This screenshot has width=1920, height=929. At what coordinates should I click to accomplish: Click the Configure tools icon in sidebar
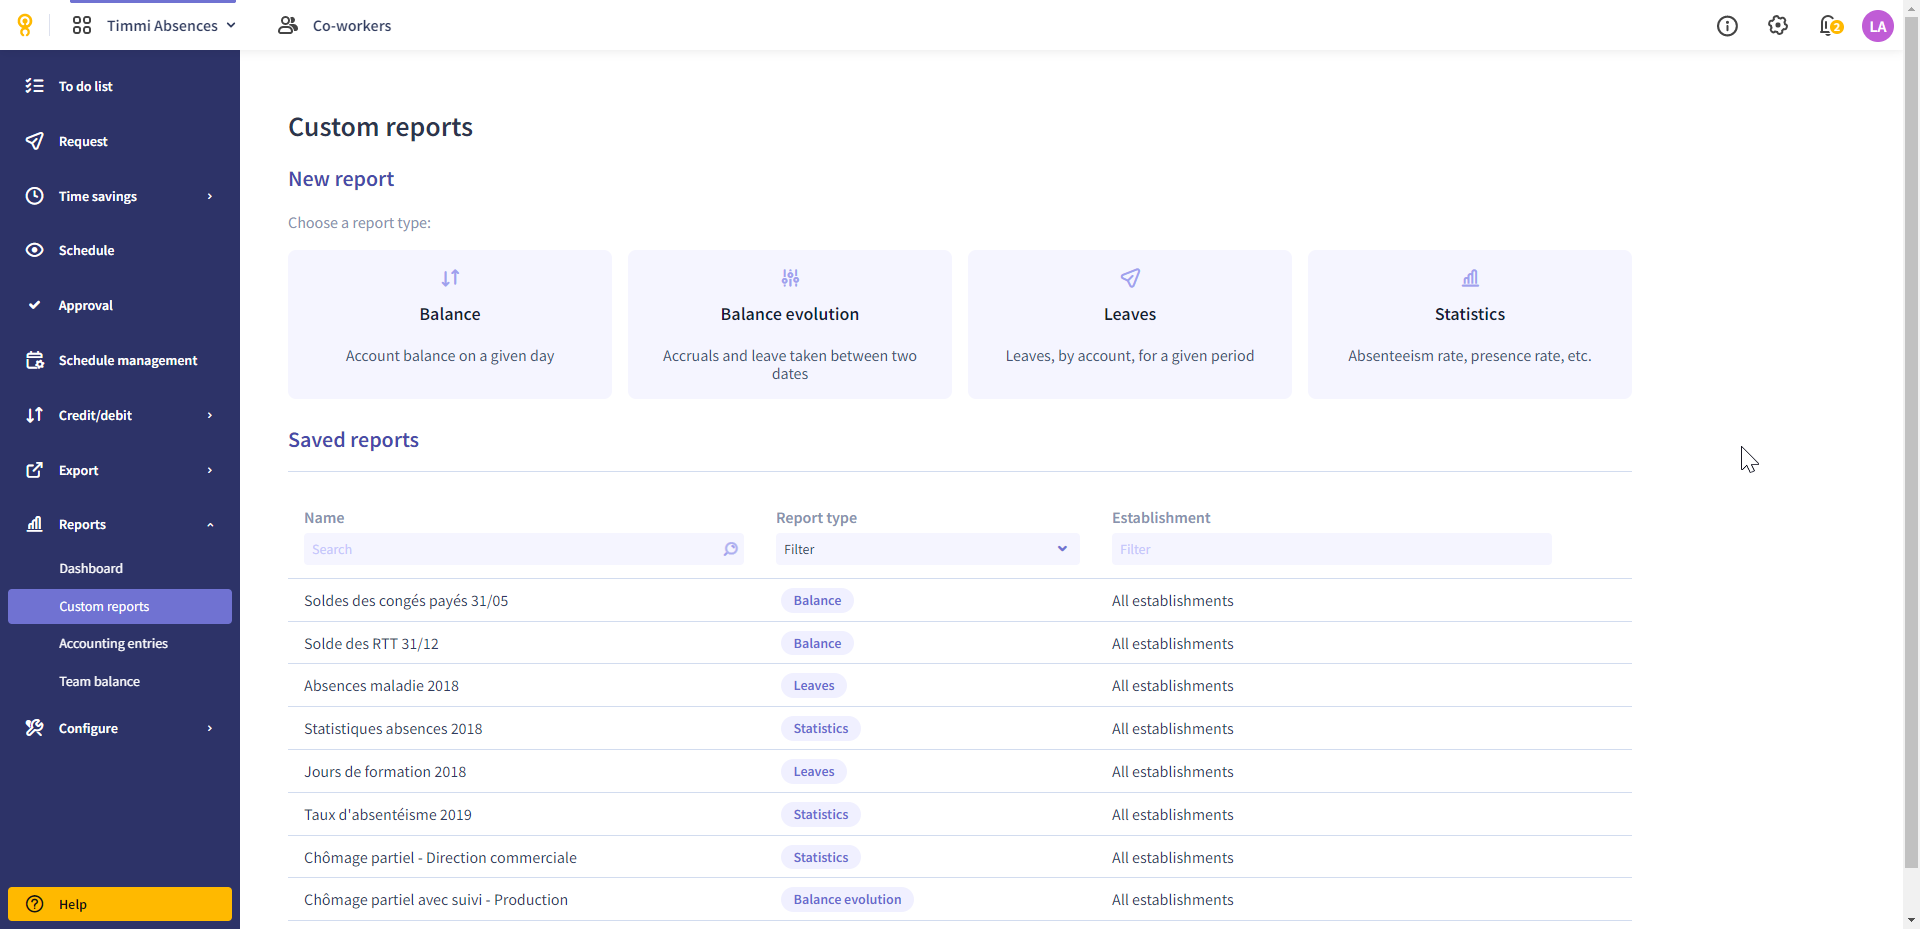click(x=35, y=728)
